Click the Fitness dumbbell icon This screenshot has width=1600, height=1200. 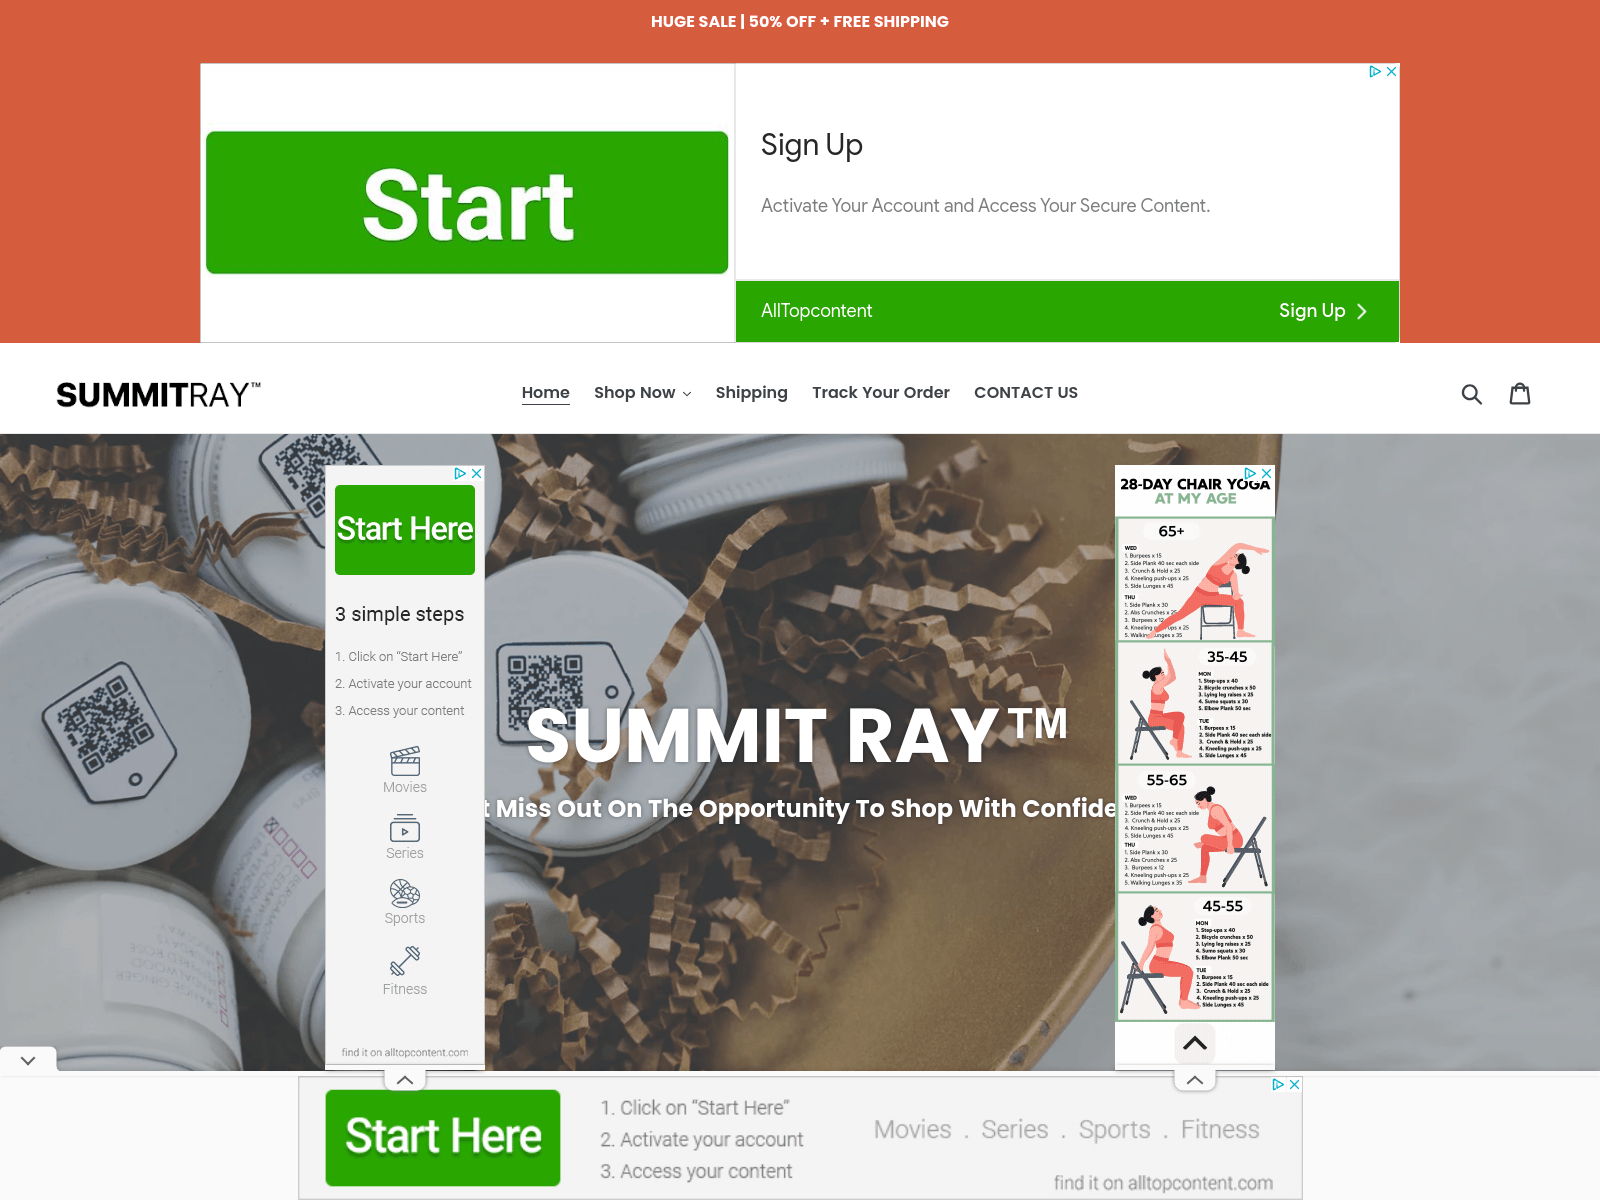pos(405,961)
